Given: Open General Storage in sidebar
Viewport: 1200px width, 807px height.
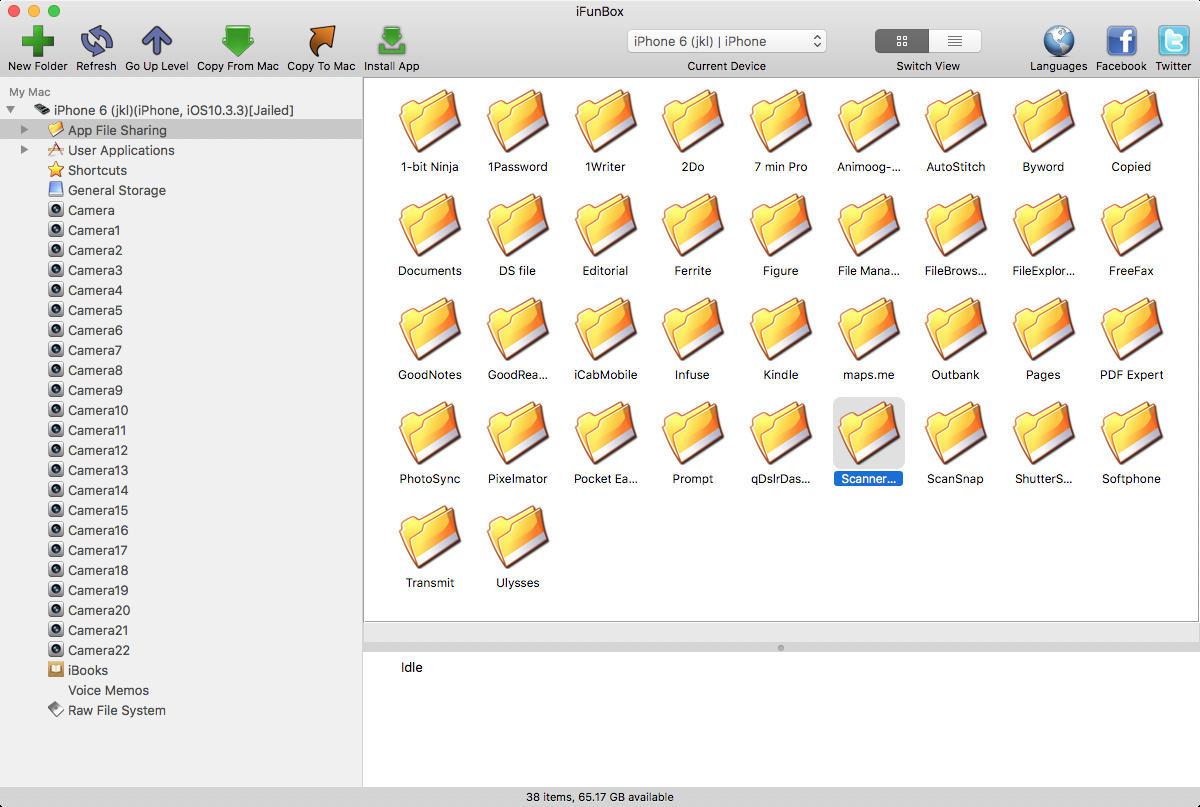Looking at the screenshot, I should pos(116,190).
